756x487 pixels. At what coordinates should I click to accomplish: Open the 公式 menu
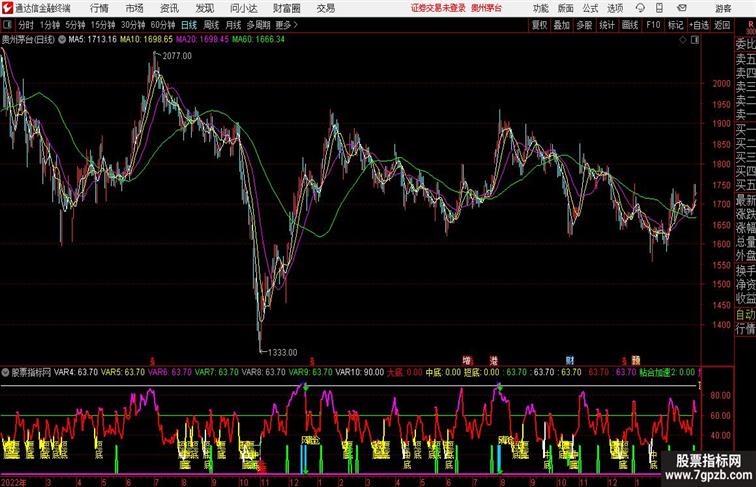(x=590, y=8)
